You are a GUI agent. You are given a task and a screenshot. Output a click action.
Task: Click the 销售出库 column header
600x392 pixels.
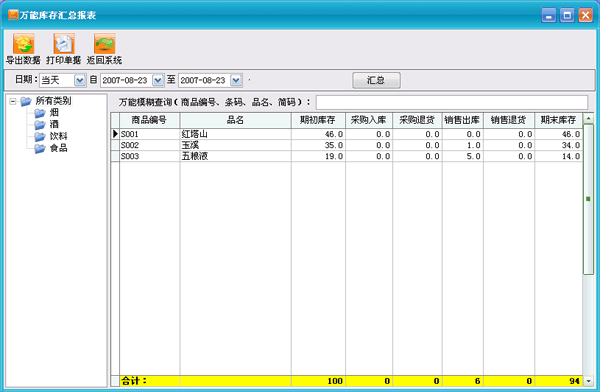point(463,120)
